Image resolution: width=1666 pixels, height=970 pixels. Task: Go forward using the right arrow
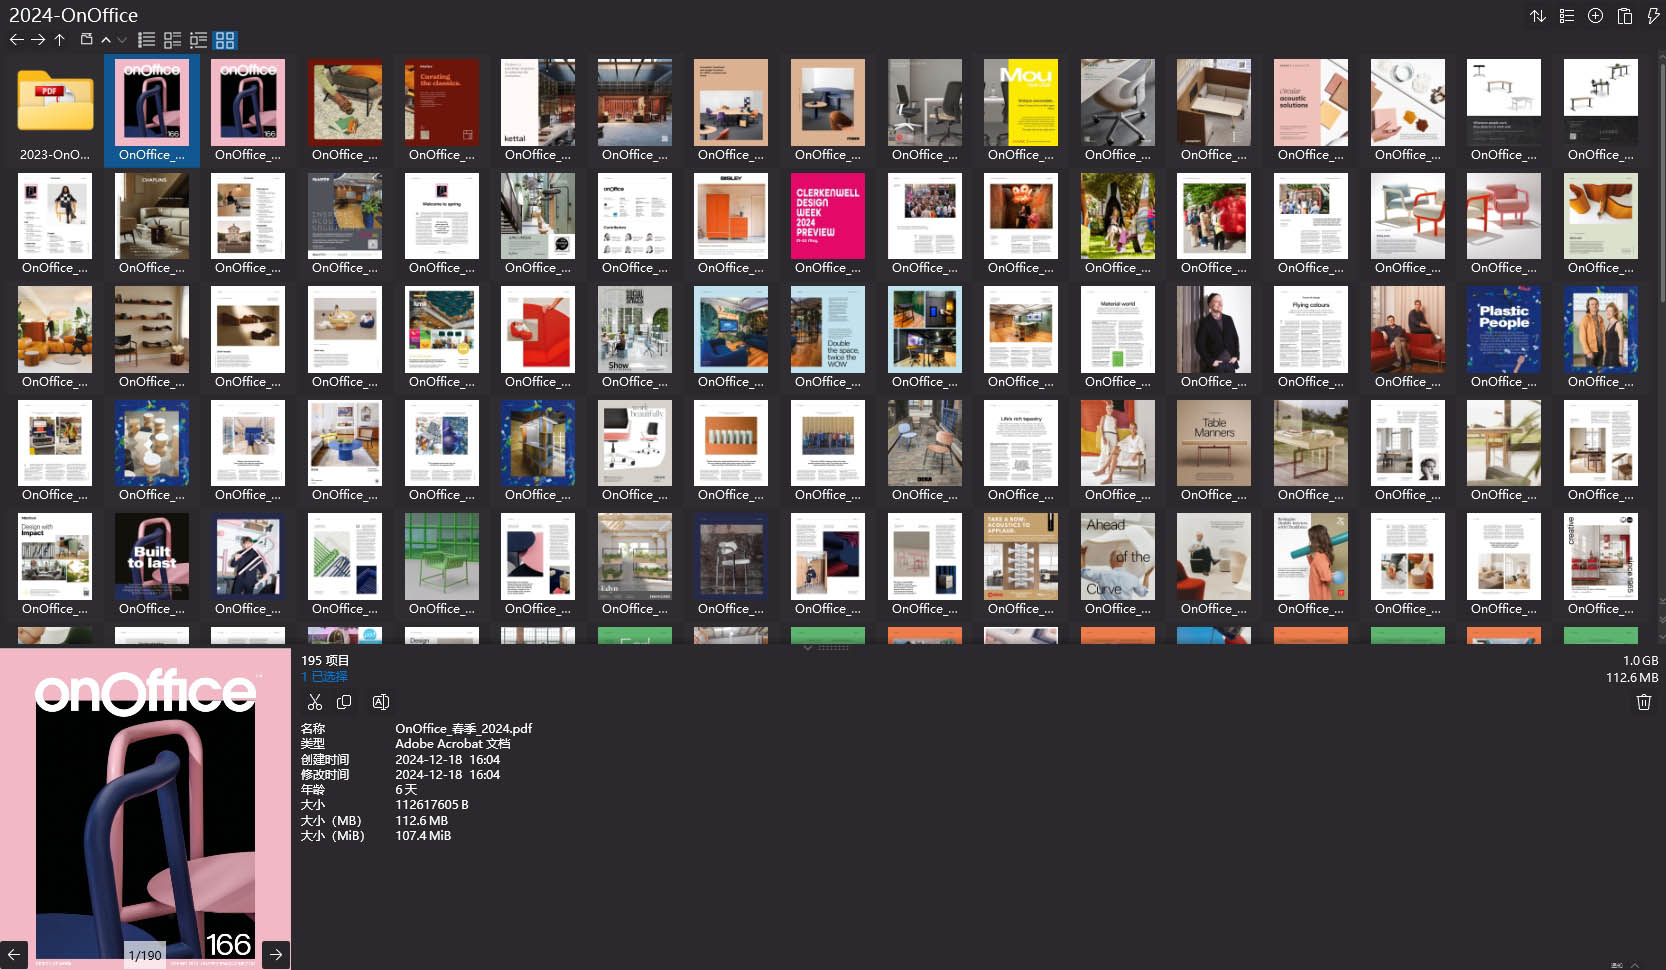tap(38, 40)
